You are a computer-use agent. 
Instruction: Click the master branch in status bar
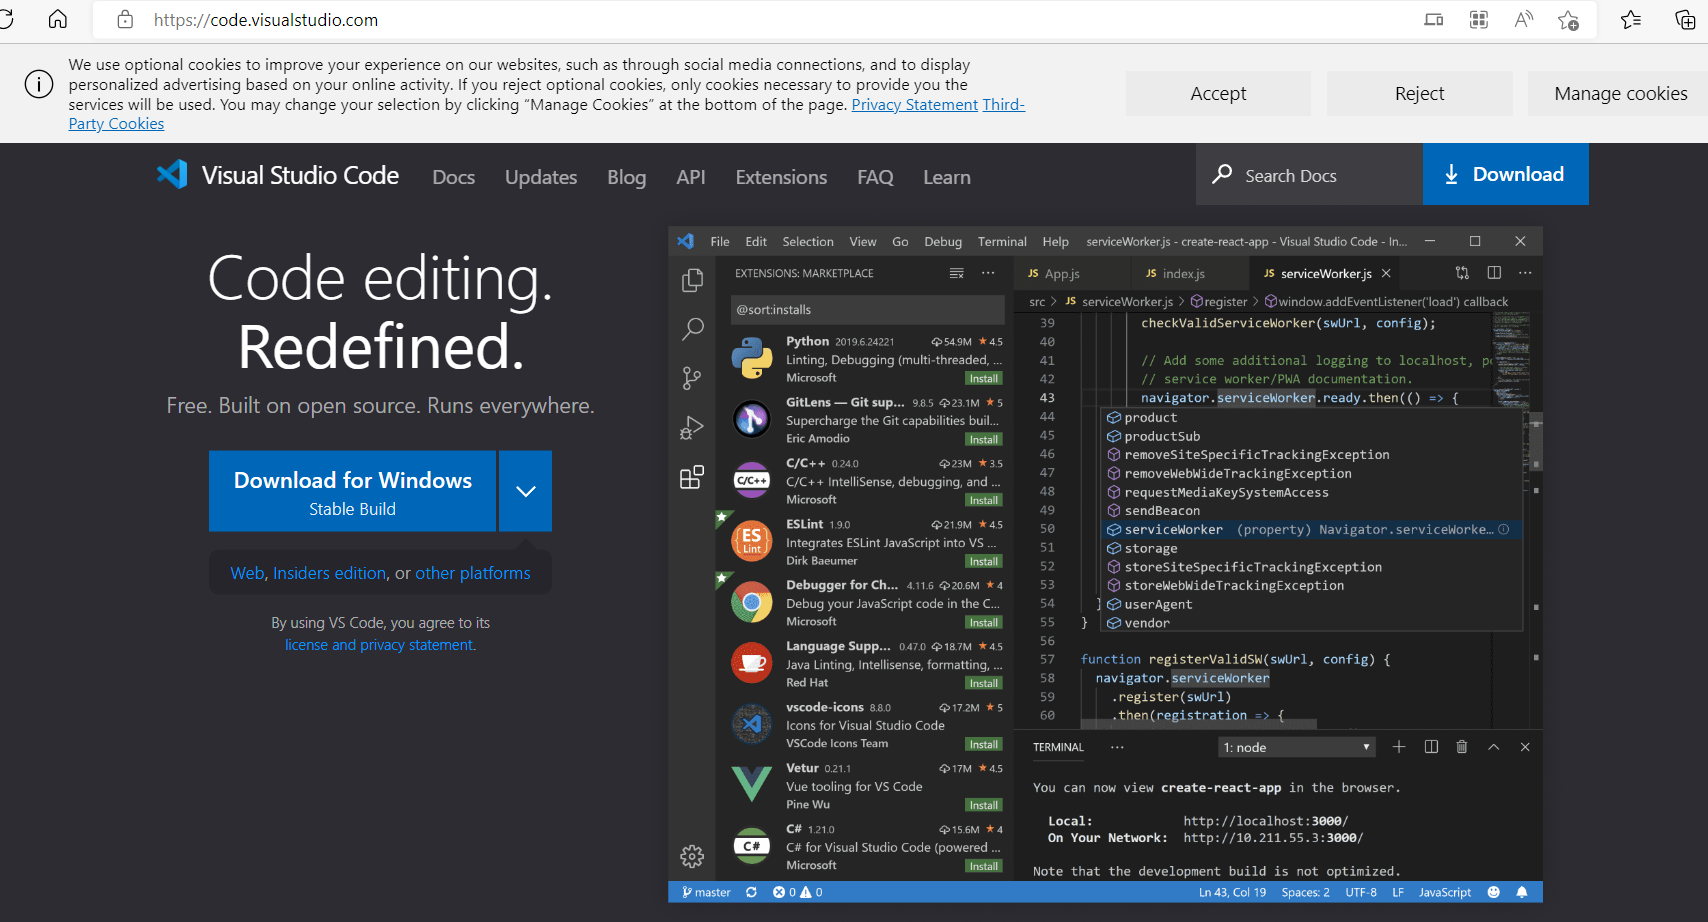point(707,892)
